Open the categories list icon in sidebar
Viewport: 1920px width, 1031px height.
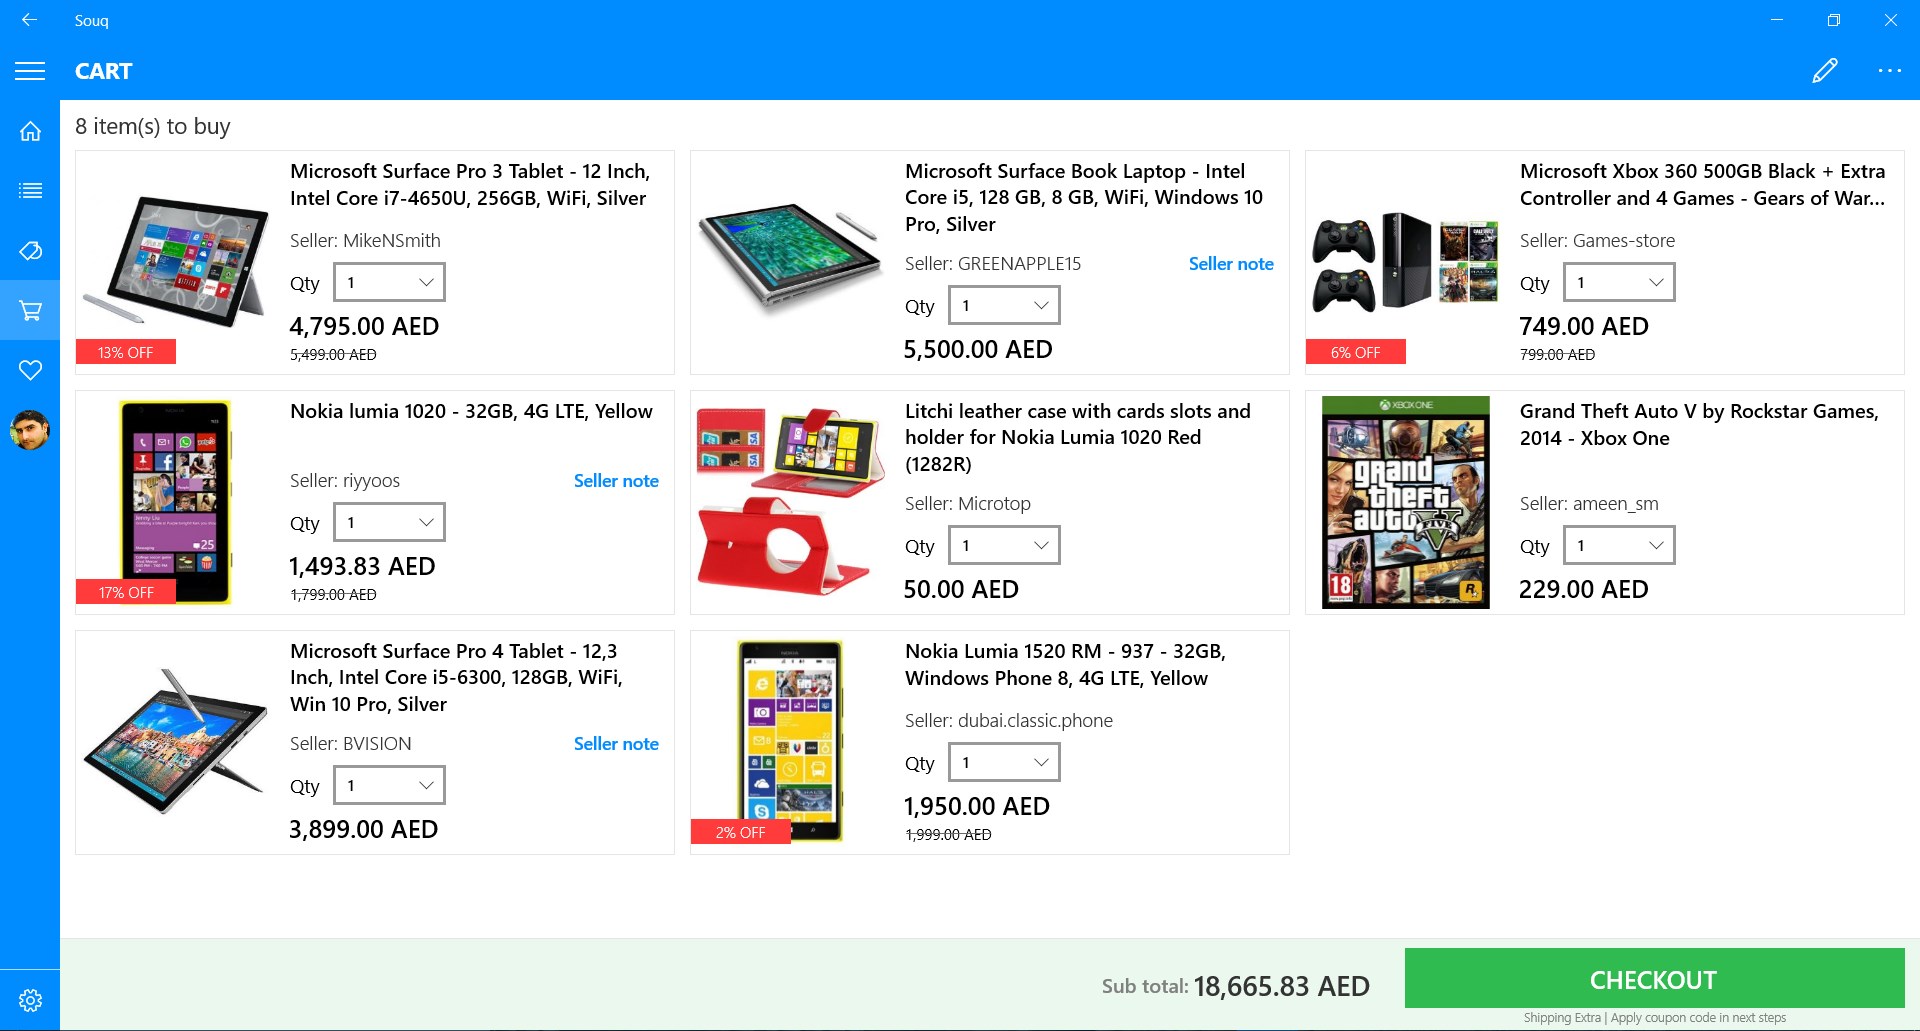click(x=30, y=191)
